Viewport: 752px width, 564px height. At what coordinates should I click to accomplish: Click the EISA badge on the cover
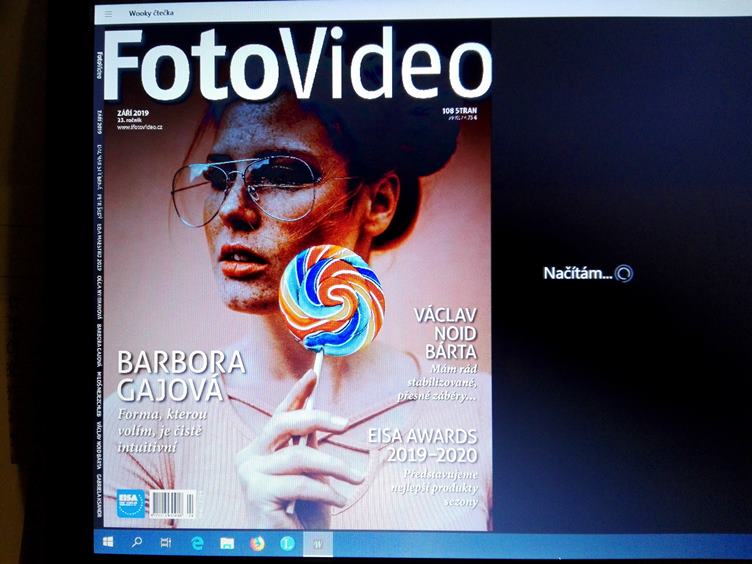131,503
